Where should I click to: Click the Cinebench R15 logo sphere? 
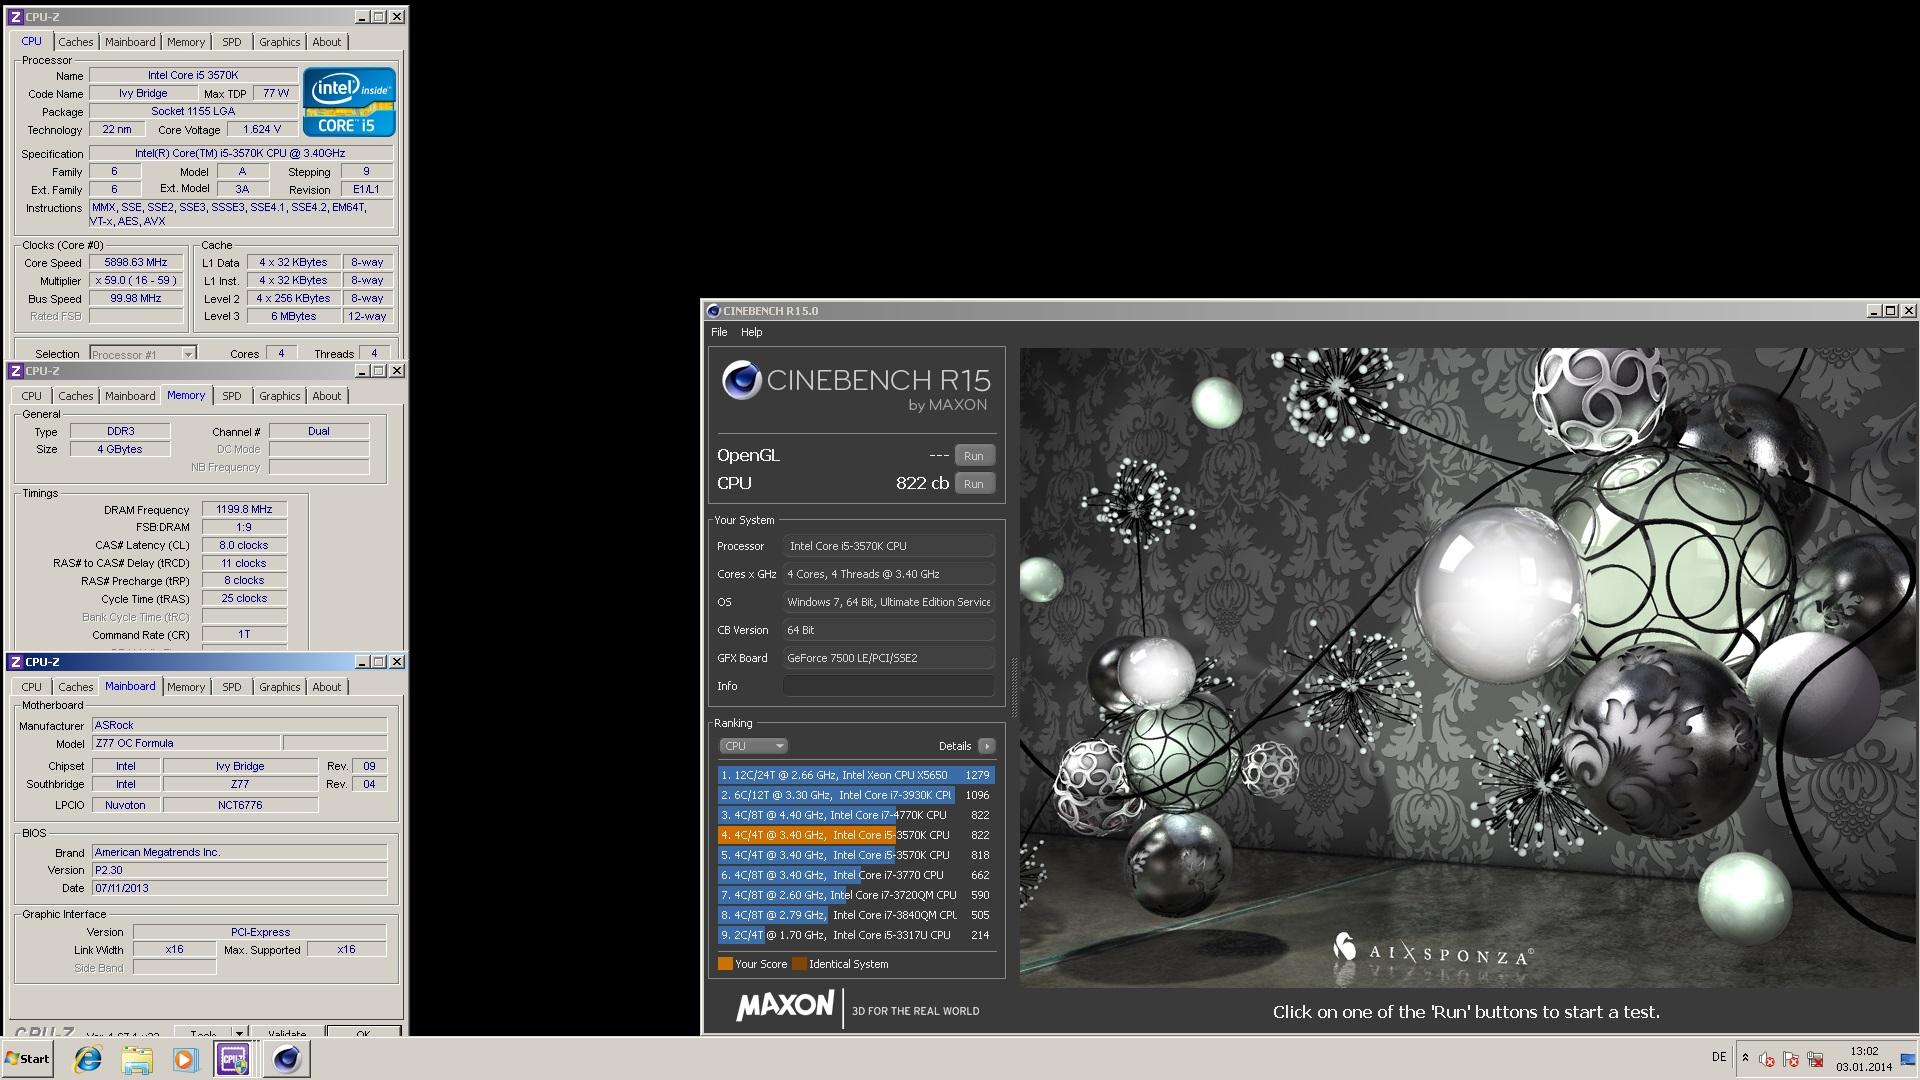click(742, 380)
